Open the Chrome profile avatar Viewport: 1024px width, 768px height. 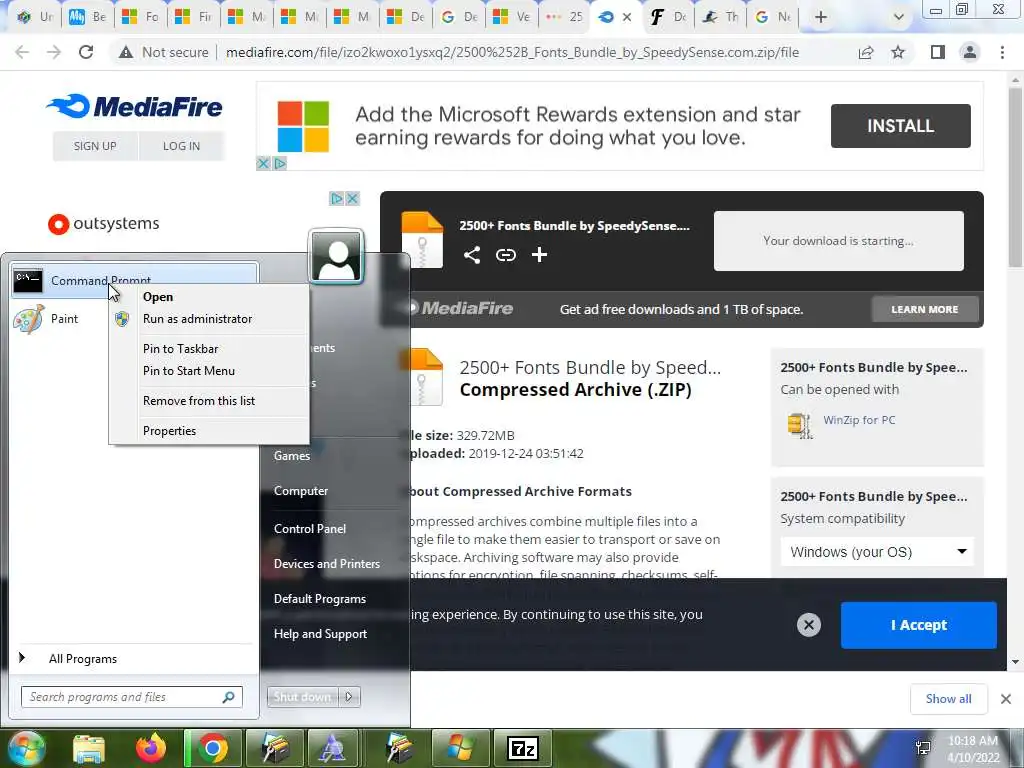point(970,52)
